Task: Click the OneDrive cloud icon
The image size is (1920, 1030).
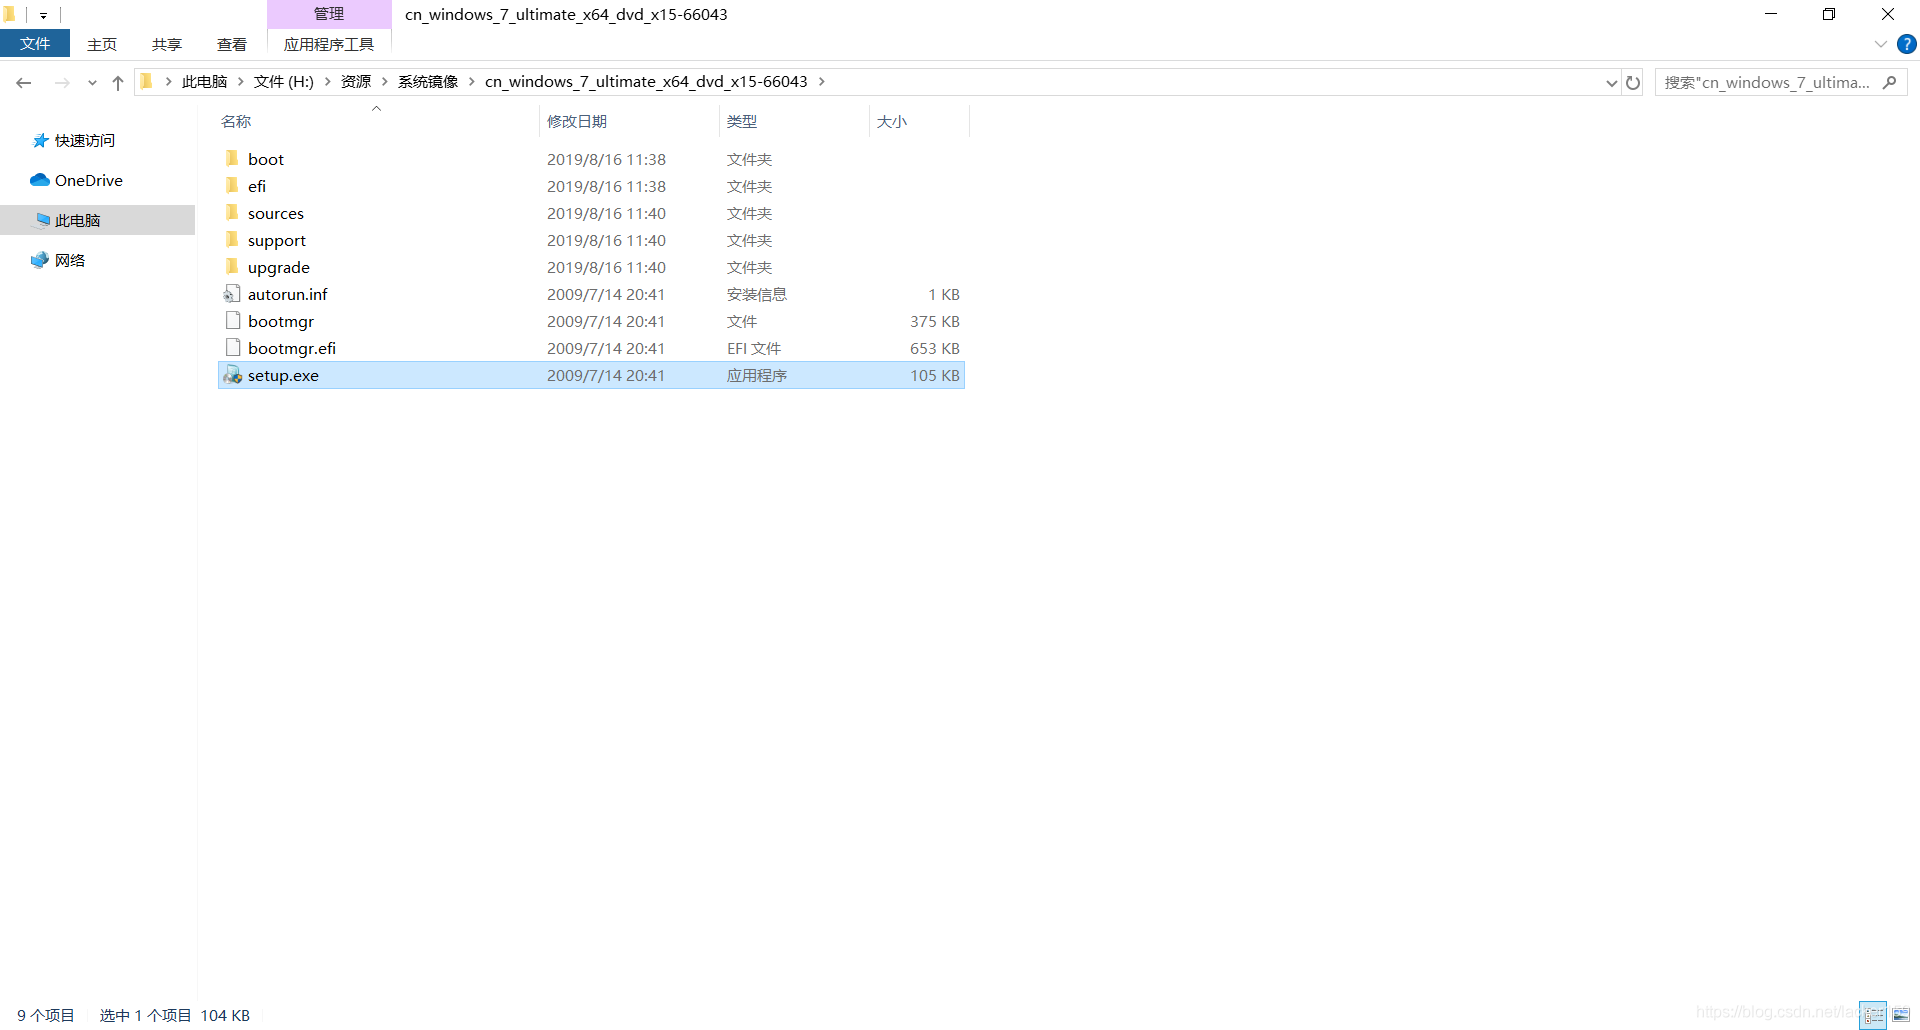Action: [x=40, y=180]
